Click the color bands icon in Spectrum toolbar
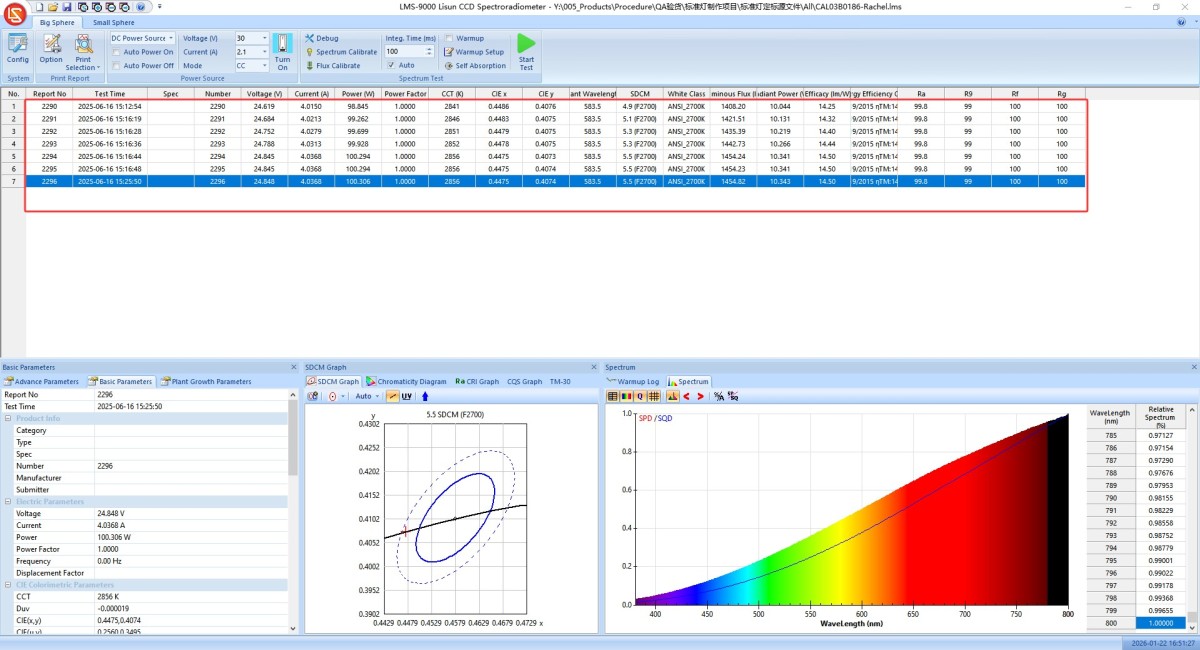This screenshot has width=1200, height=650. click(627, 396)
